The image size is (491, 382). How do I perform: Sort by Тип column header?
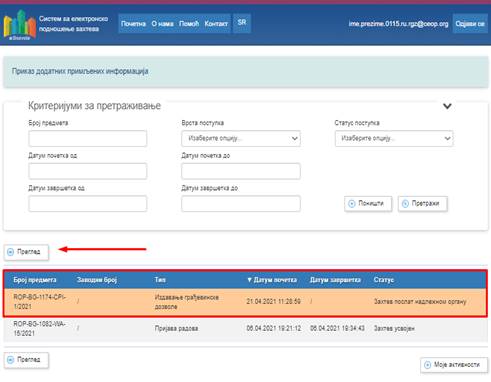tap(160, 280)
